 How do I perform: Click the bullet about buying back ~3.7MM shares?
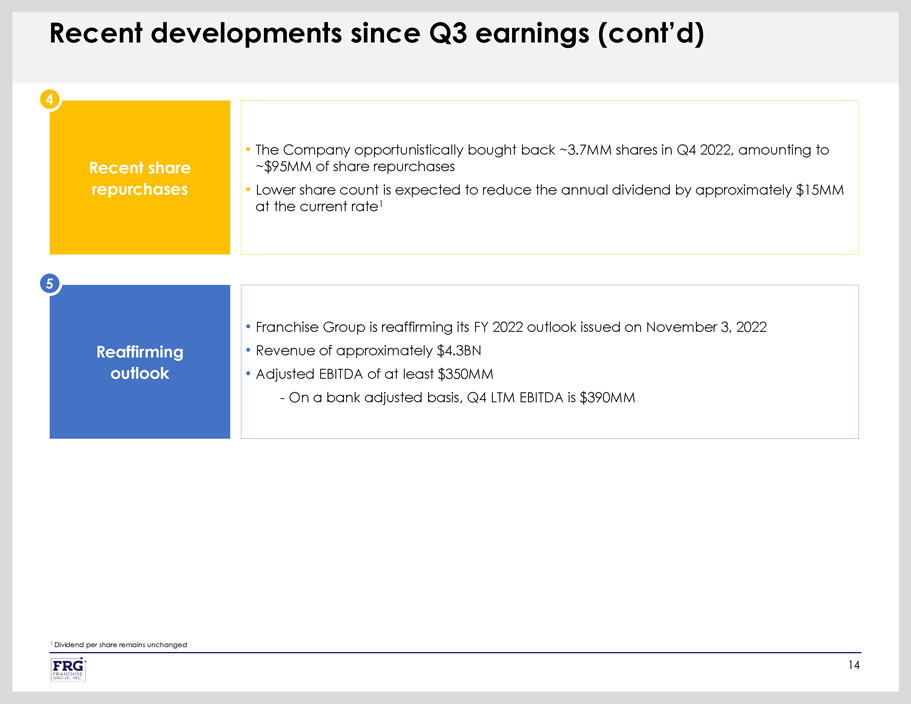pos(540,150)
